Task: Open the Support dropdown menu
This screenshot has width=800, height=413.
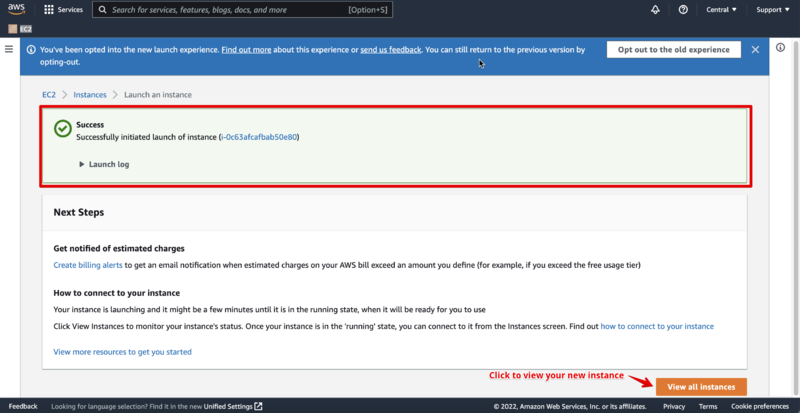Action: tap(772, 10)
